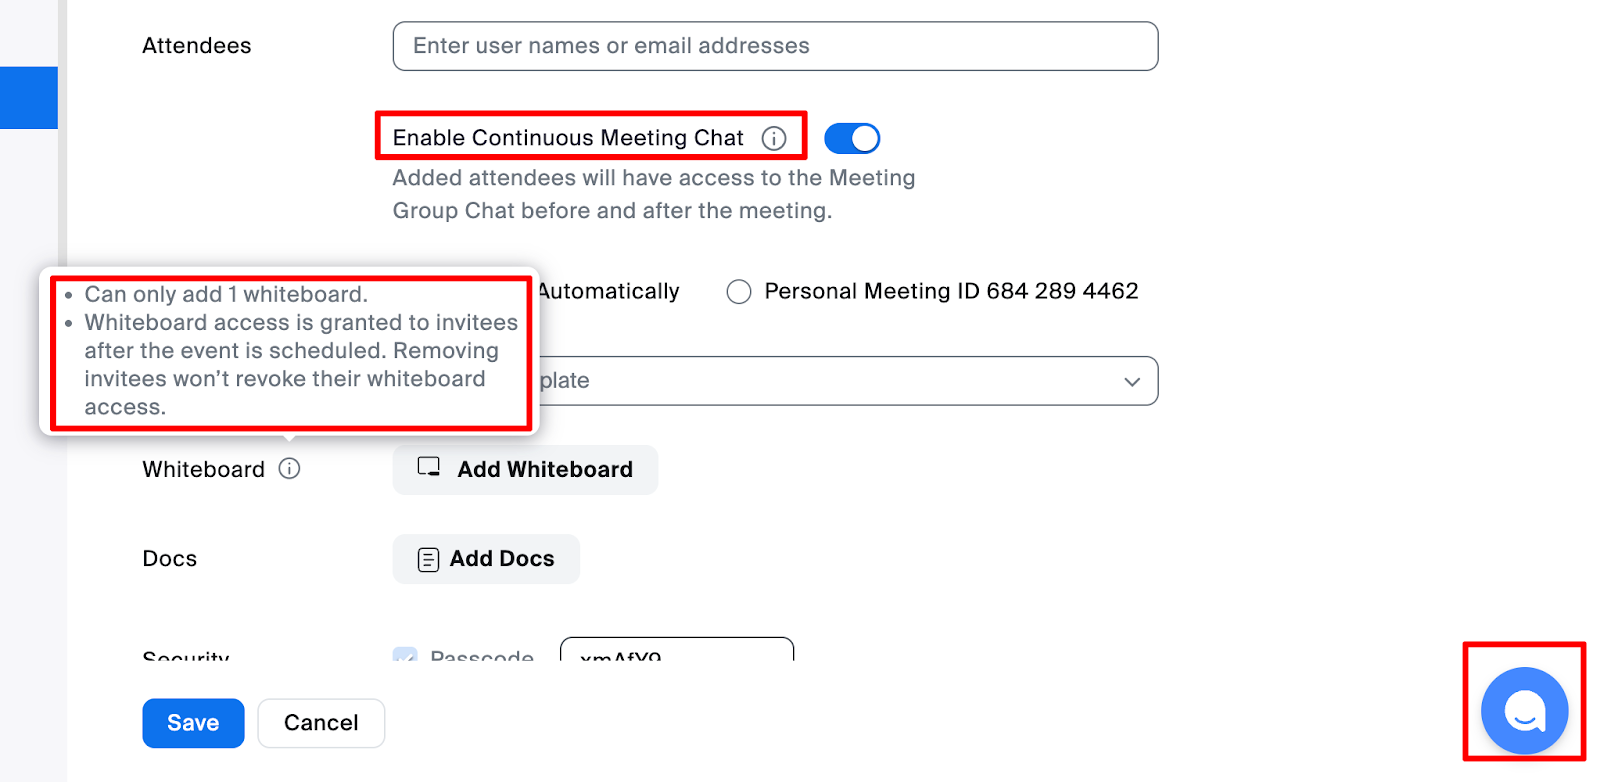Dismiss the whiteboard limit tooltip
The width and height of the screenshot is (1600, 782).
click(289, 352)
